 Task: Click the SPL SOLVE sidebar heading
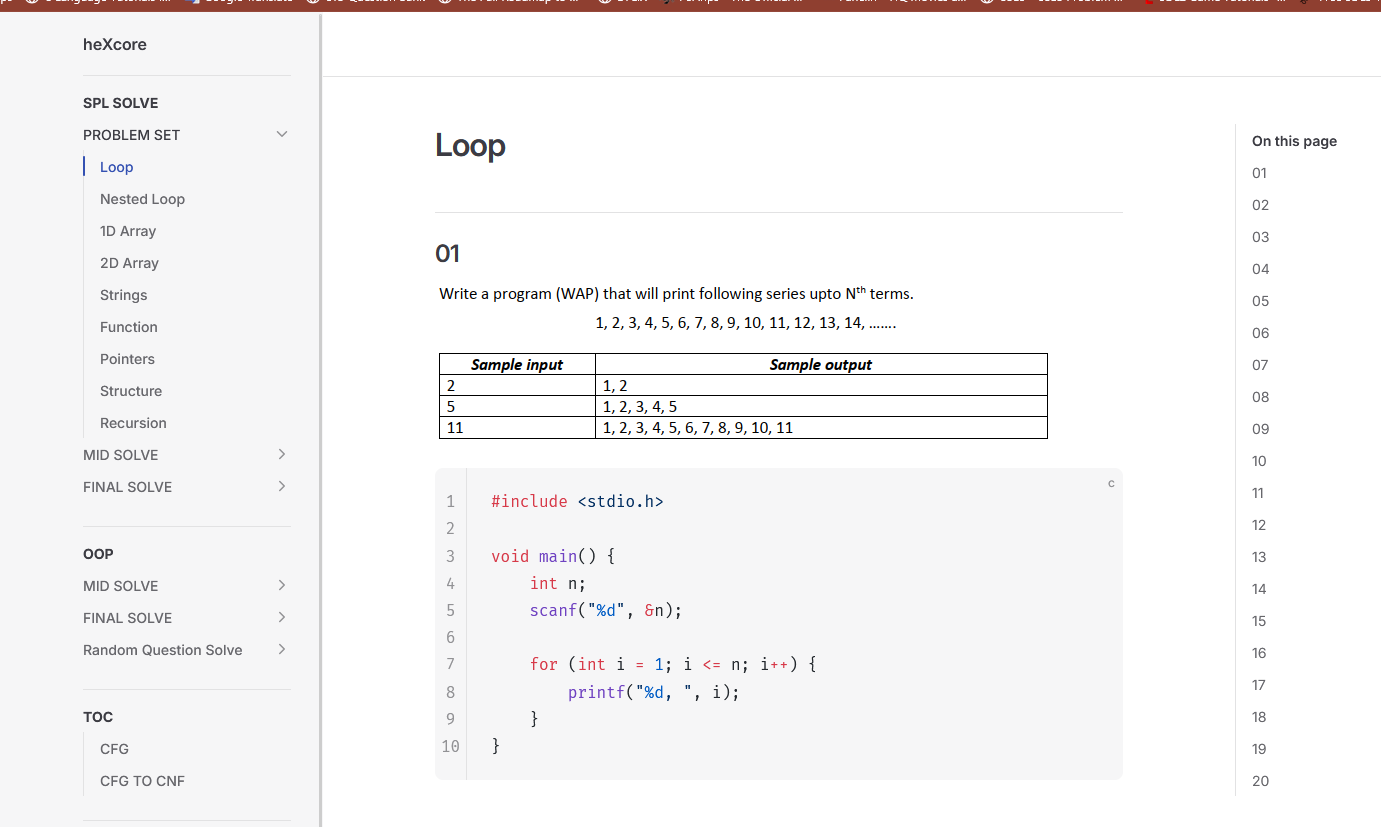pos(120,103)
